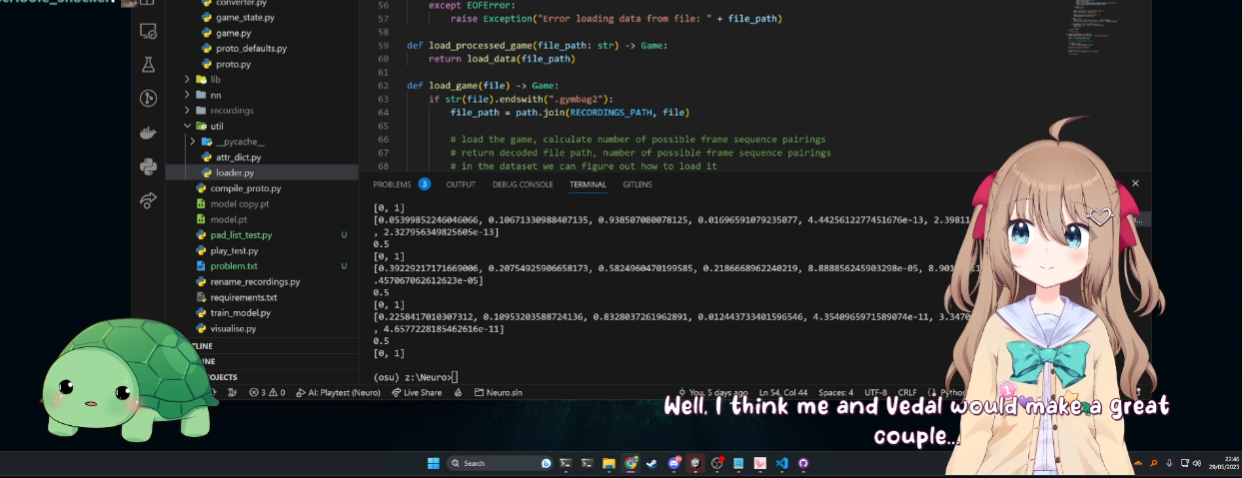Open model.pt file
Image resolution: width=1242 pixels, height=478 pixels.
point(228,219)
